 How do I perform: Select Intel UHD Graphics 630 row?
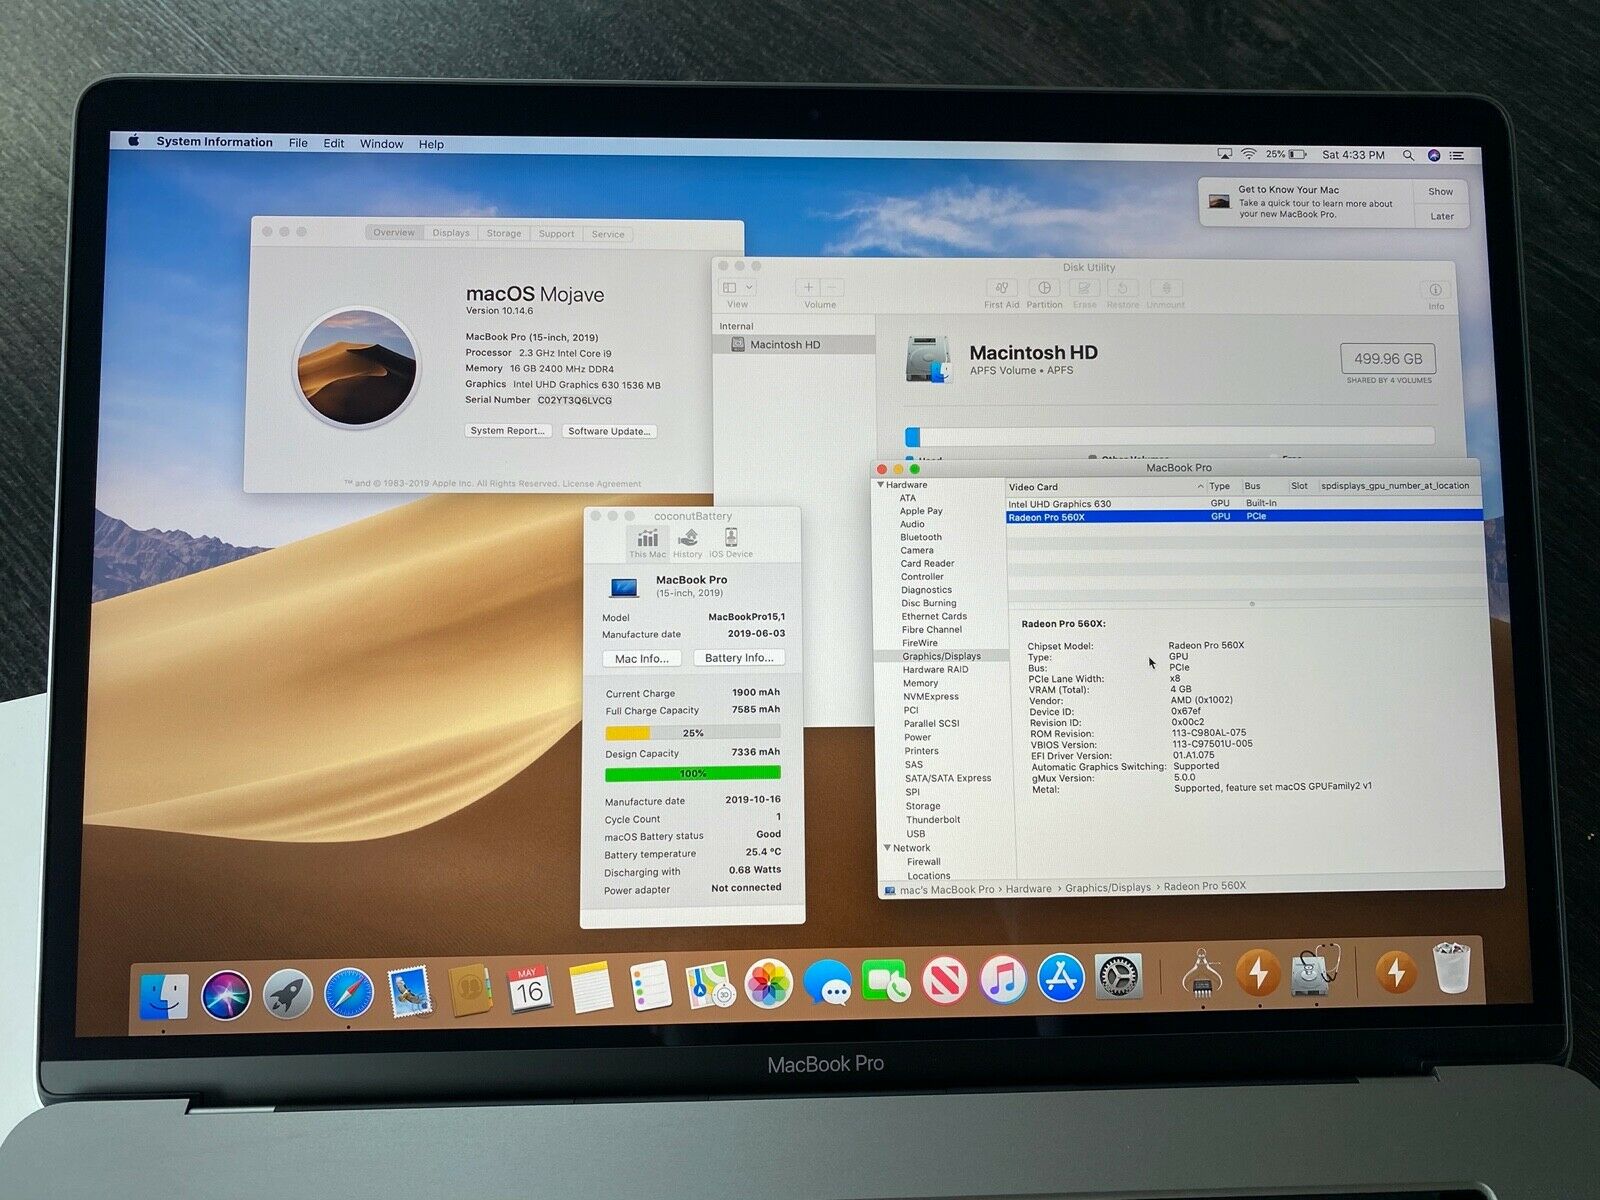[1243, 503]
